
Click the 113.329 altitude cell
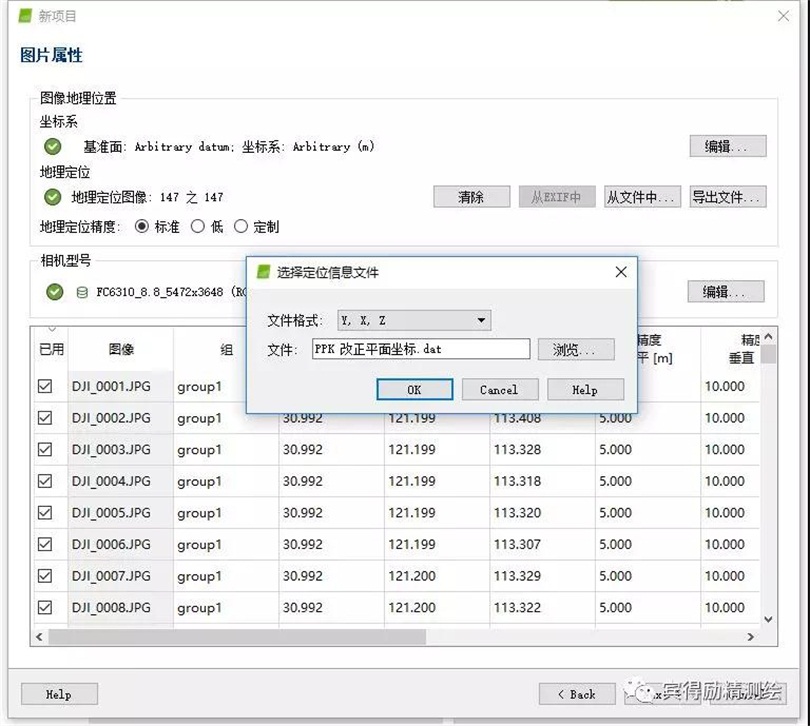pos(542,576)
